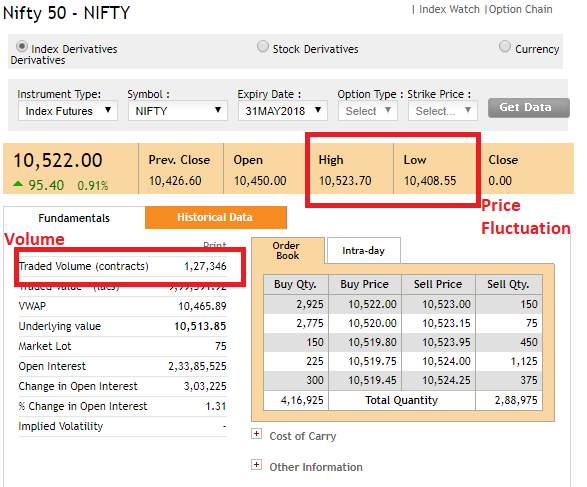The height and width of the screenshot is (487, 587).
Task: Select the Currency Derivatives radio button
Action: [x=505, y=46]
